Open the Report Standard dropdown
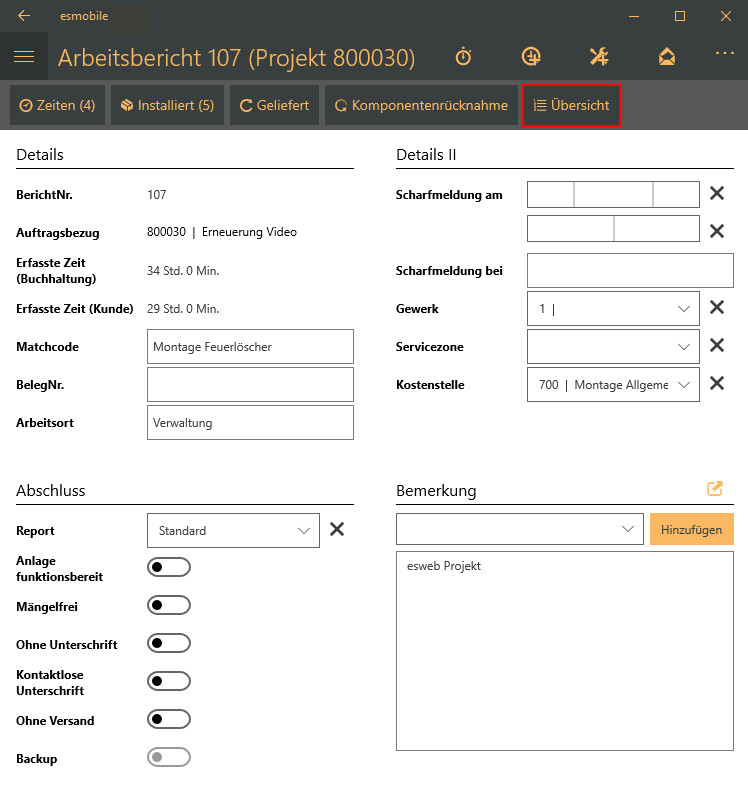Image resolution: width=748 pixels, height=804 pixels. [233, 531]
